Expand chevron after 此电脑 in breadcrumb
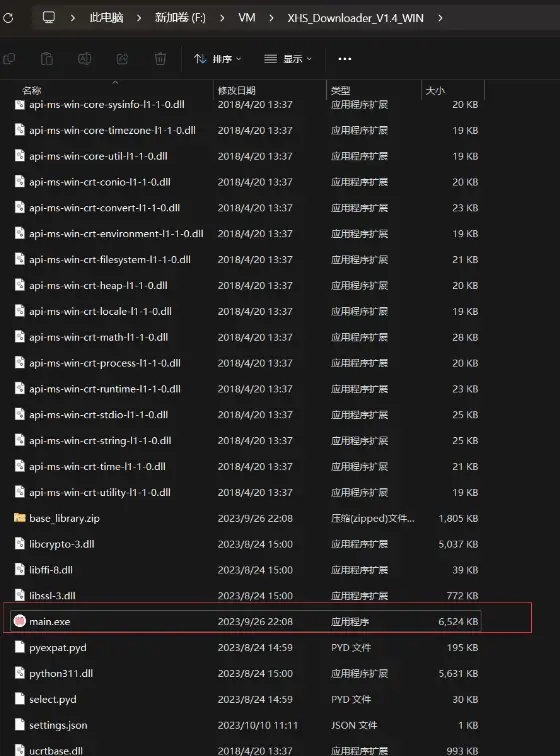Viewport: 560px width, 756px height. tap(139, 18)
